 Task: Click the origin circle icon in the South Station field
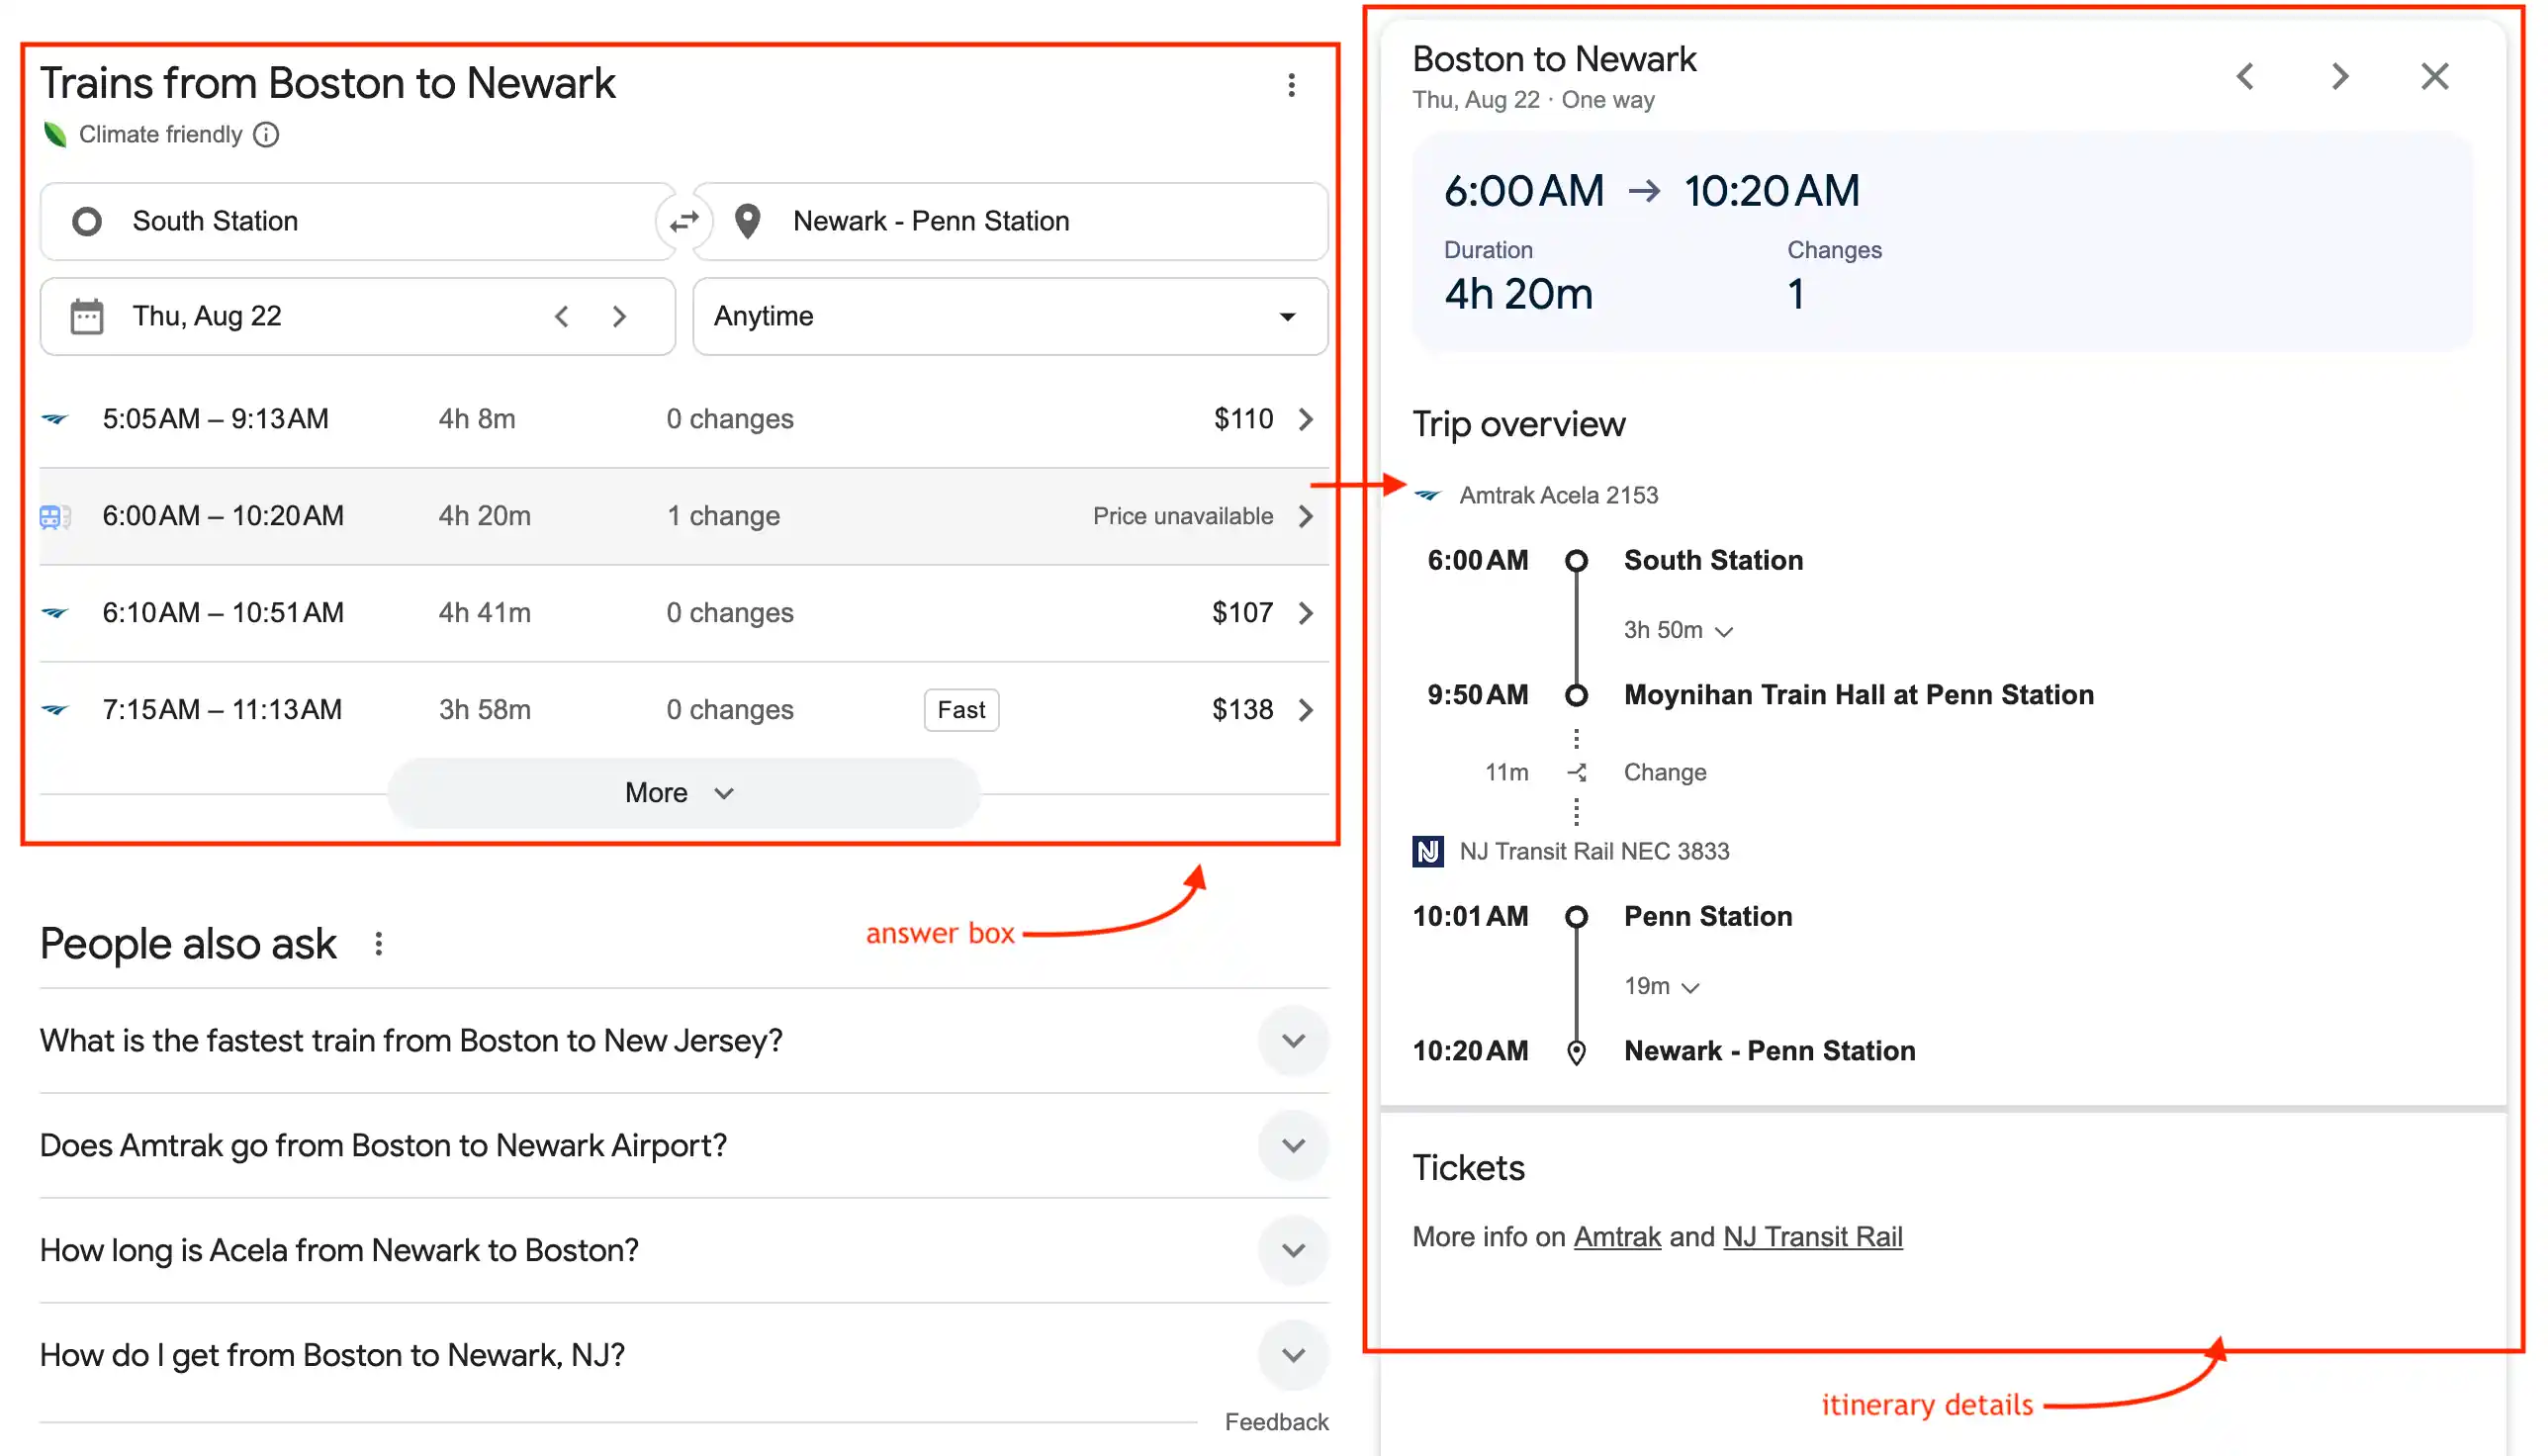pos(87,221)
